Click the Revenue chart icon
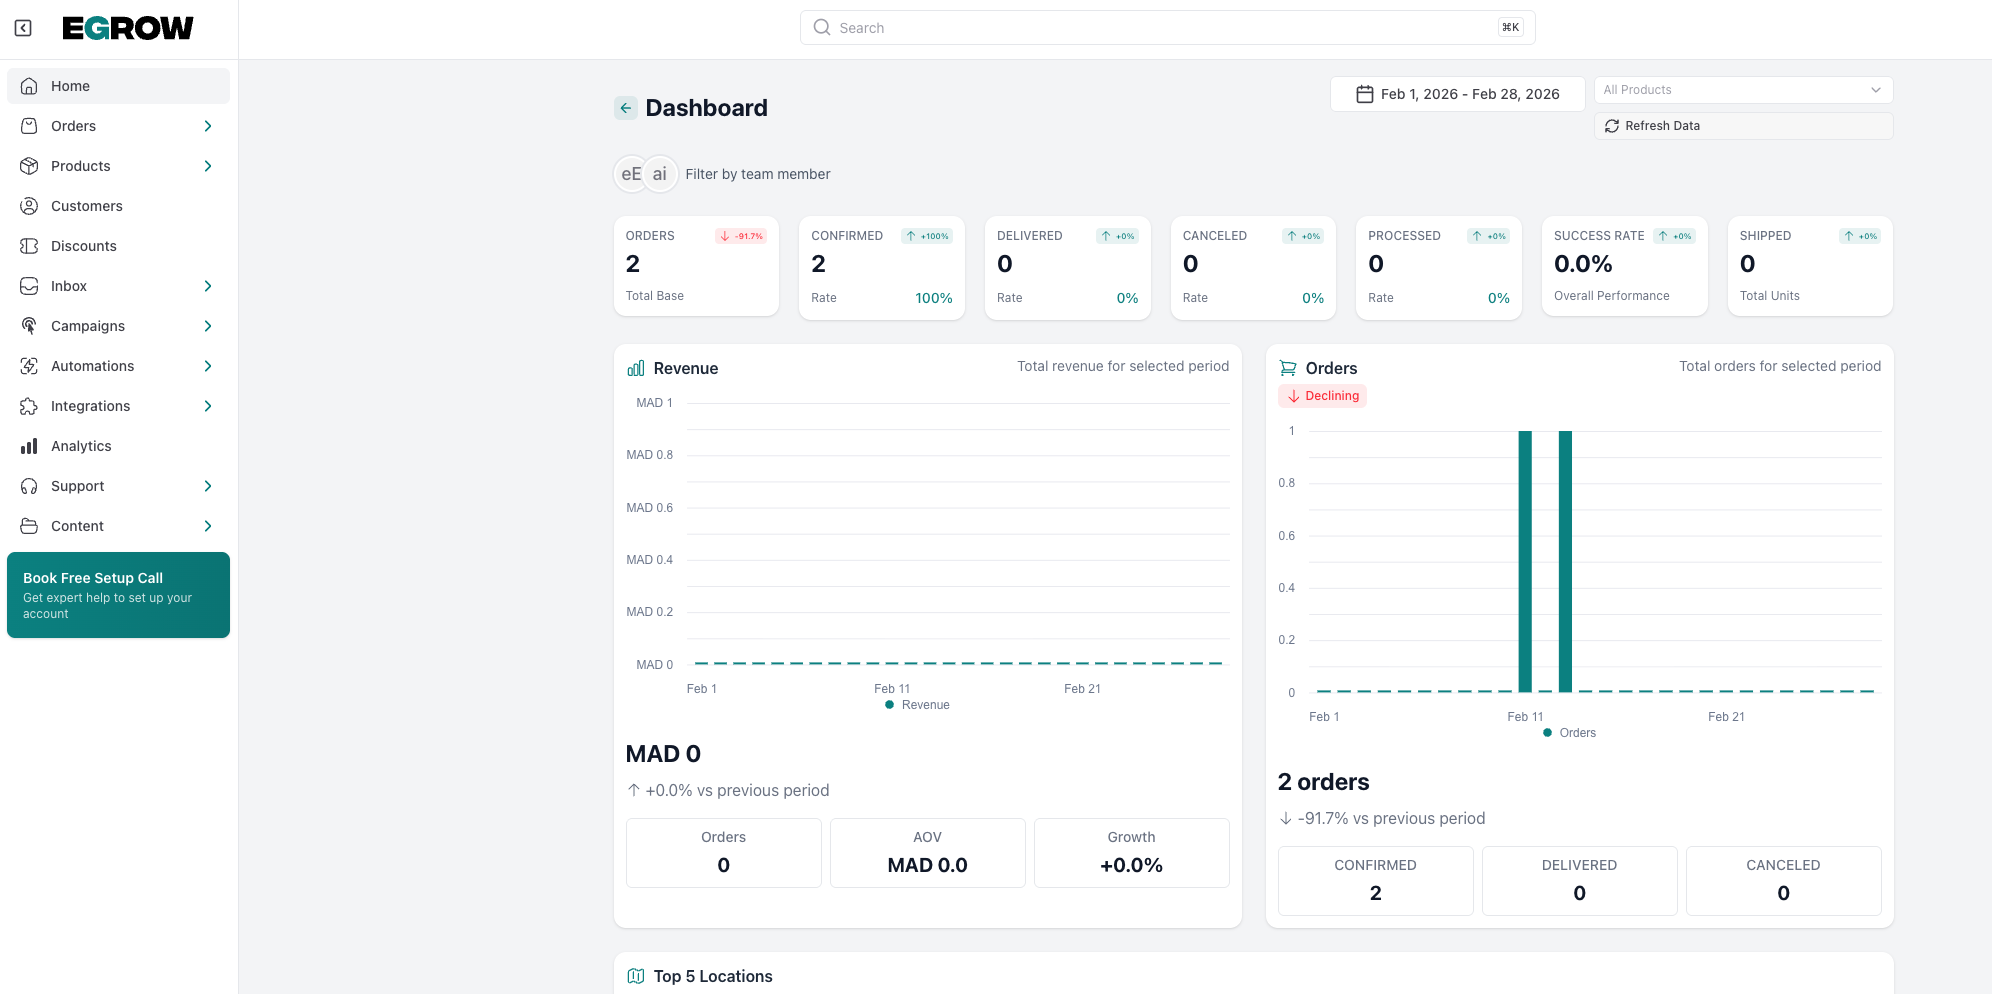 click(636, 368)
